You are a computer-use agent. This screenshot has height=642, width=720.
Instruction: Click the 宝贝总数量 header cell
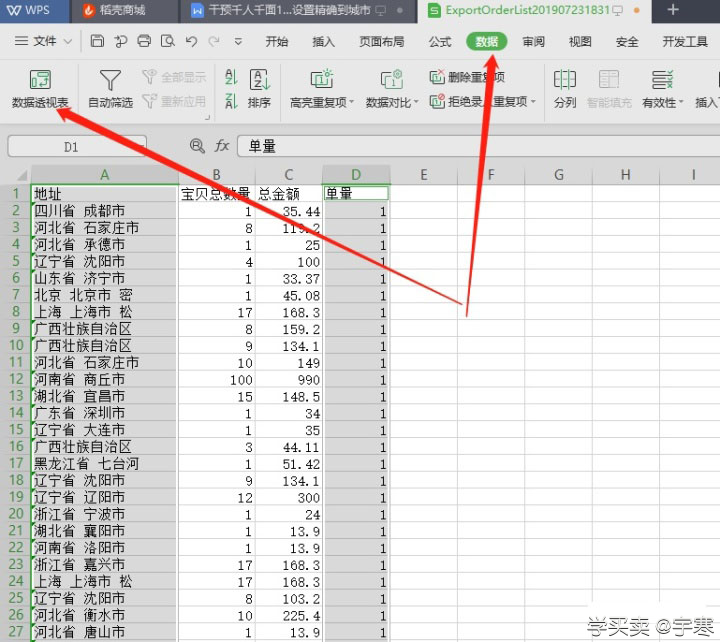(216, 194)
